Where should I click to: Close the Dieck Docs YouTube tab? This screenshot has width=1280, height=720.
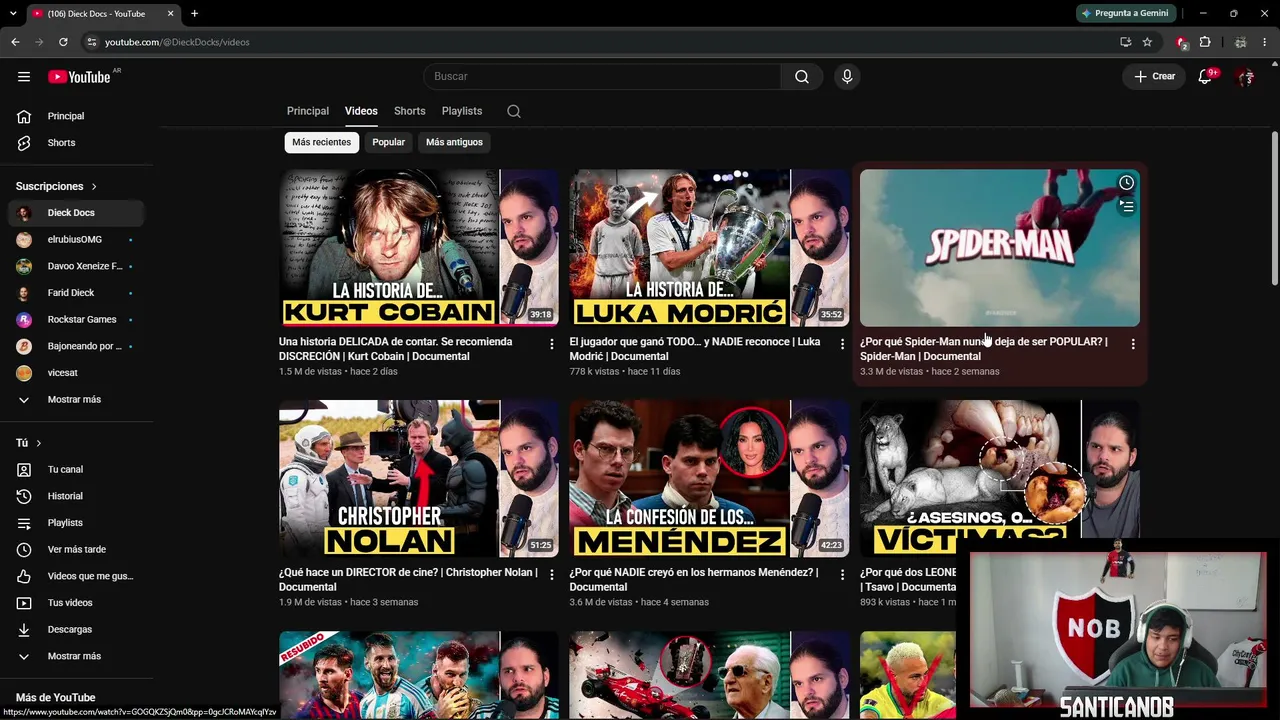pos(170,14)
